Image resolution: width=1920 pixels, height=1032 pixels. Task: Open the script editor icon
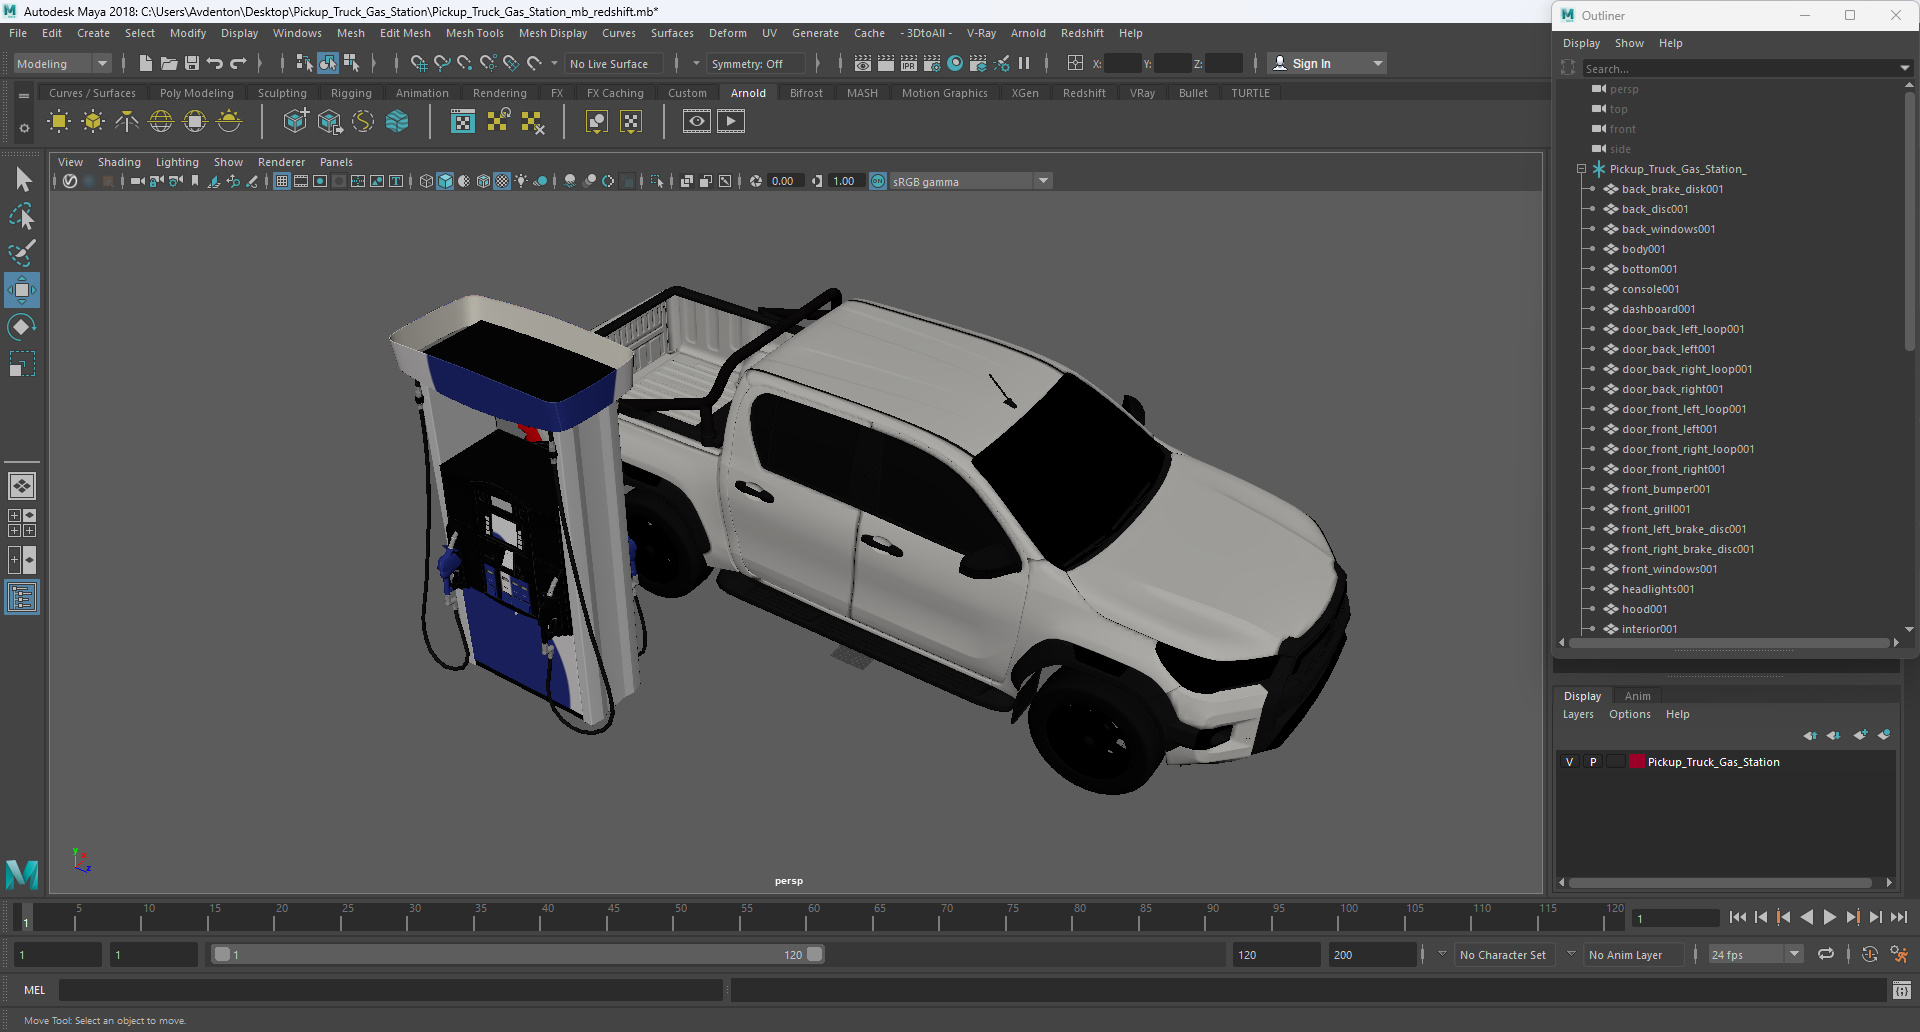[x=1901, y=990]
